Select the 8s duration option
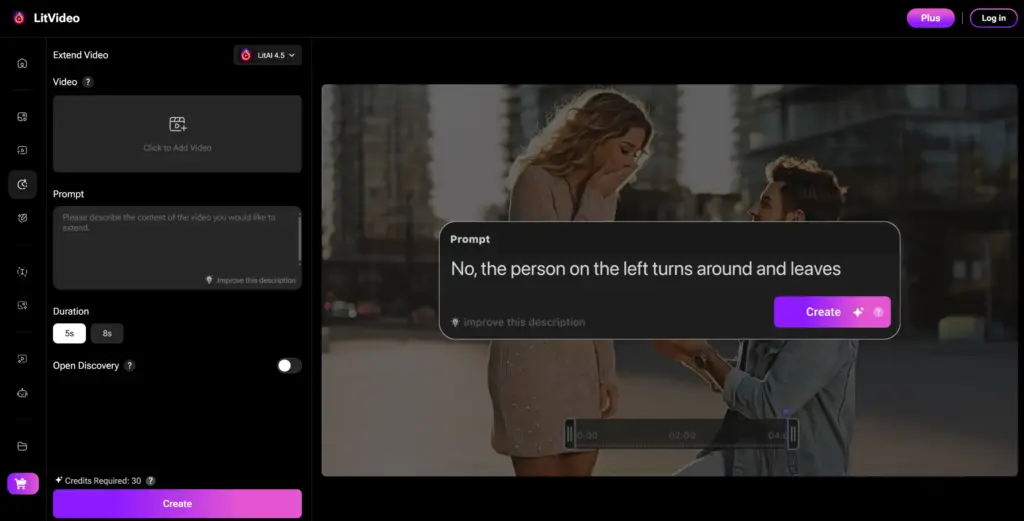 click(x=107, y=333)
